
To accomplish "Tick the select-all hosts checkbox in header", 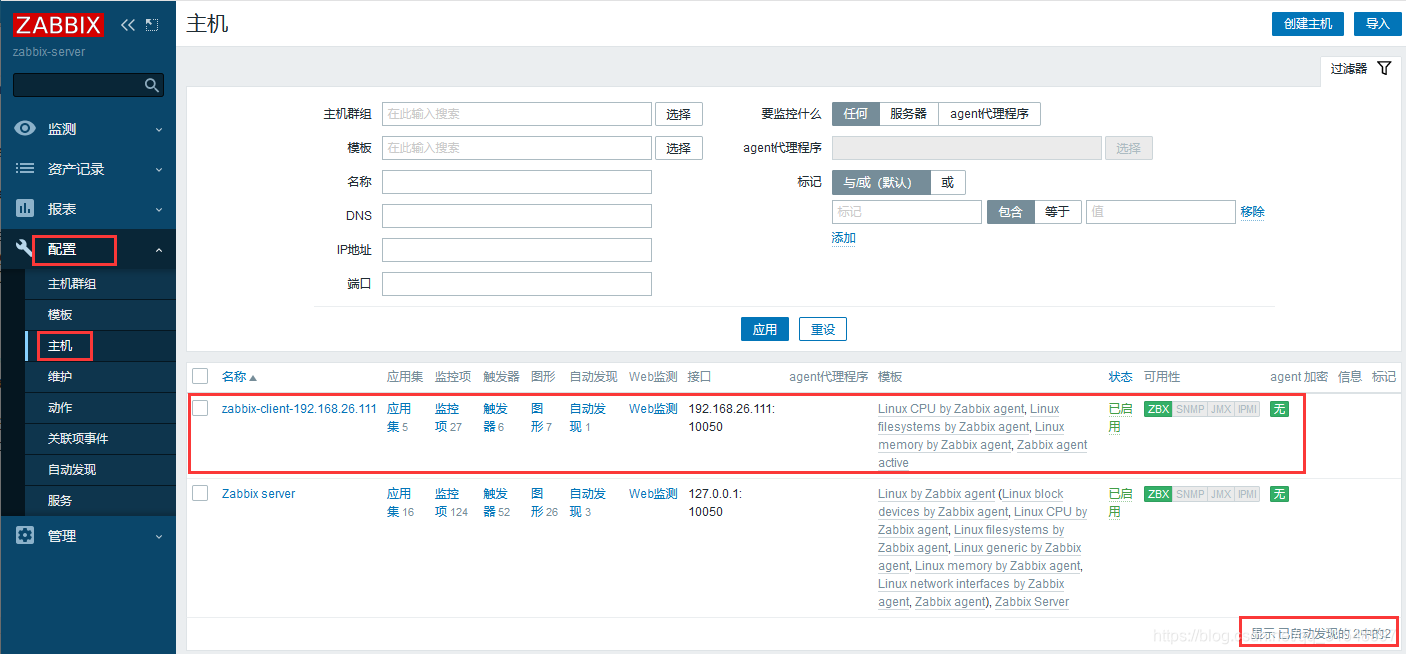I will pos(200,376).
